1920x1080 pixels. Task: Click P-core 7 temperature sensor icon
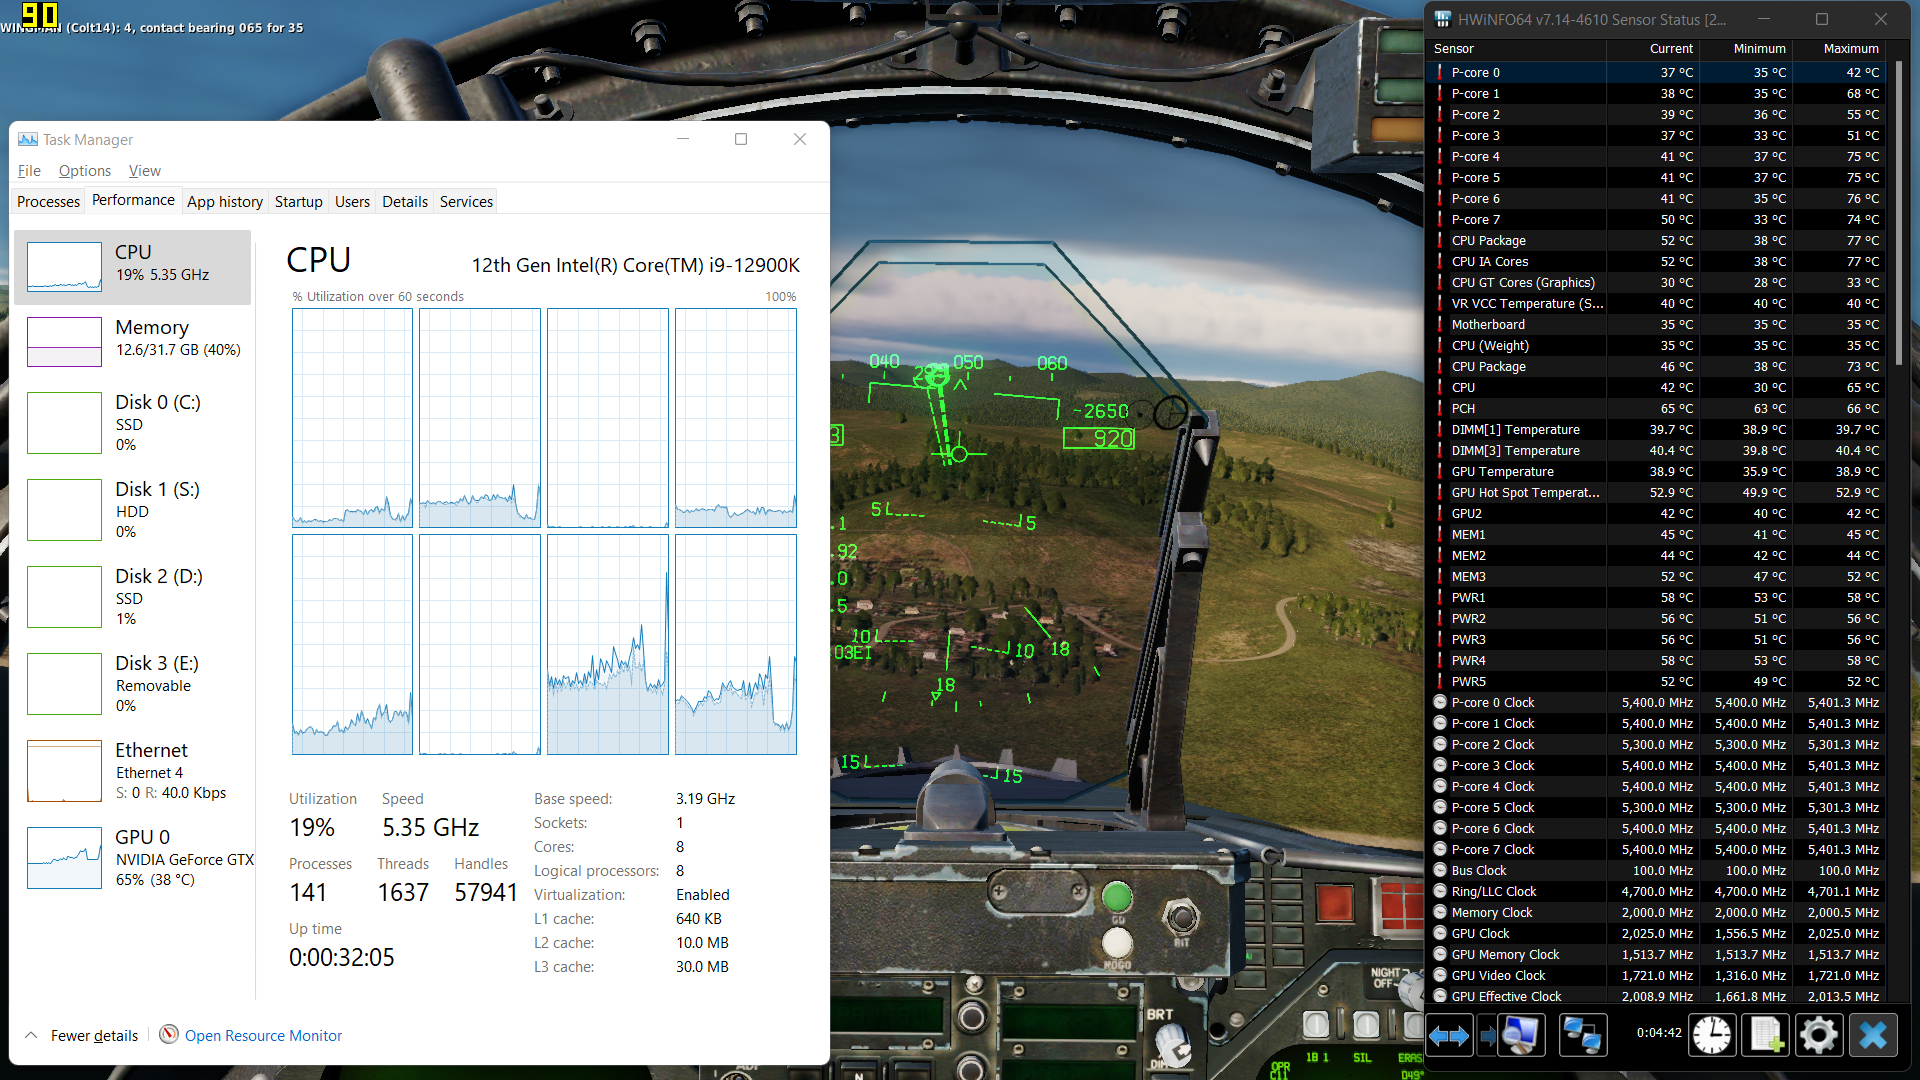[x=1440, y=219]
